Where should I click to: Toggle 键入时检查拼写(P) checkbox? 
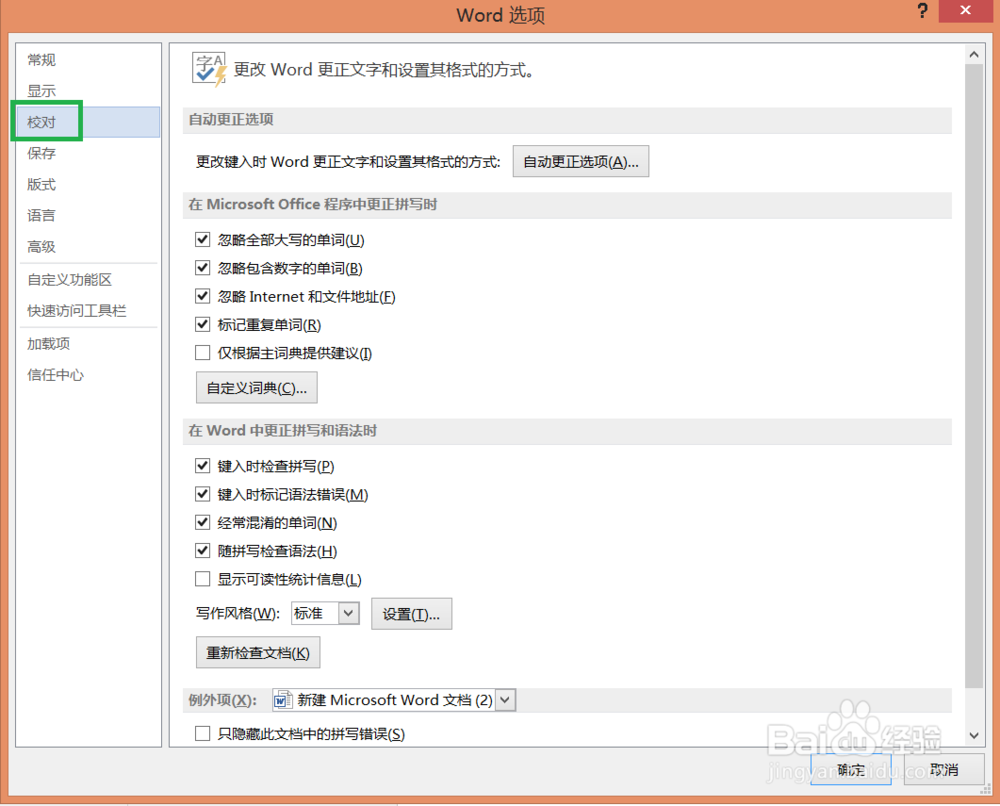(x=202, y=466)
